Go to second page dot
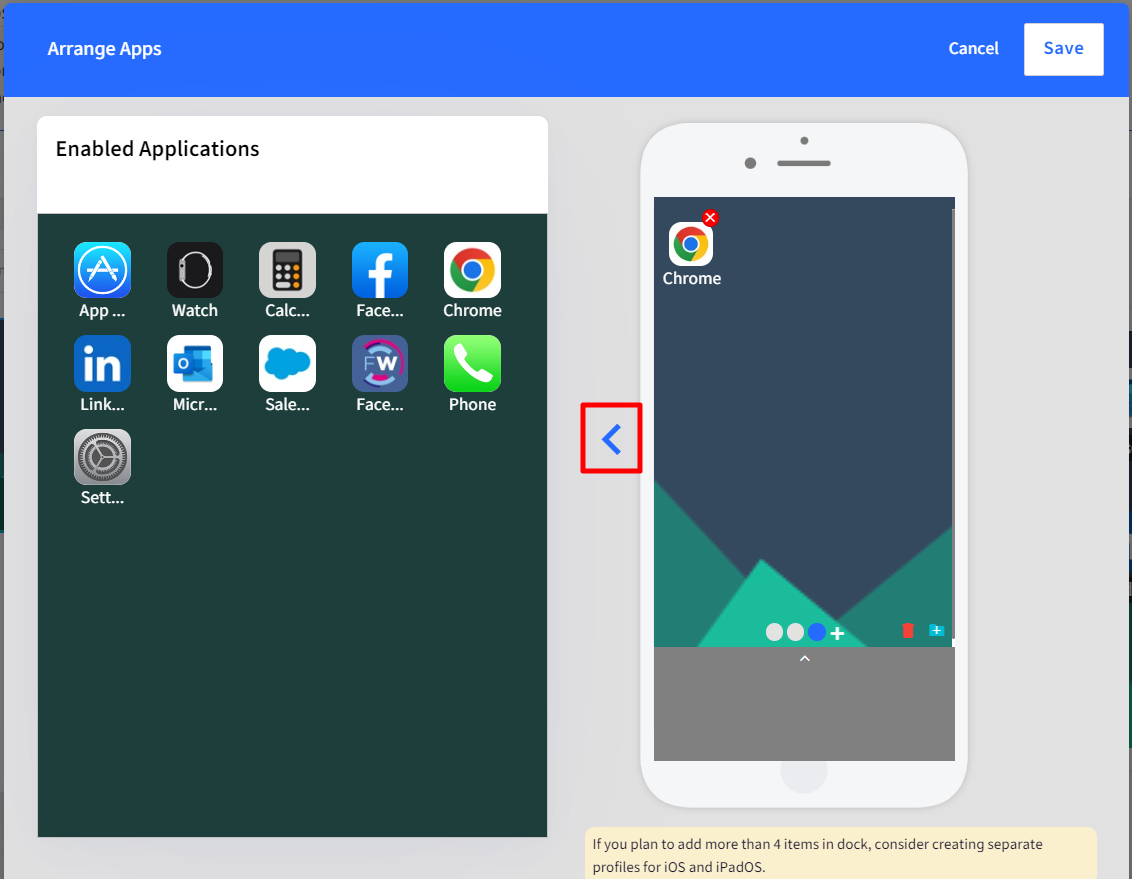1132x879 pixels. (795, 632)
